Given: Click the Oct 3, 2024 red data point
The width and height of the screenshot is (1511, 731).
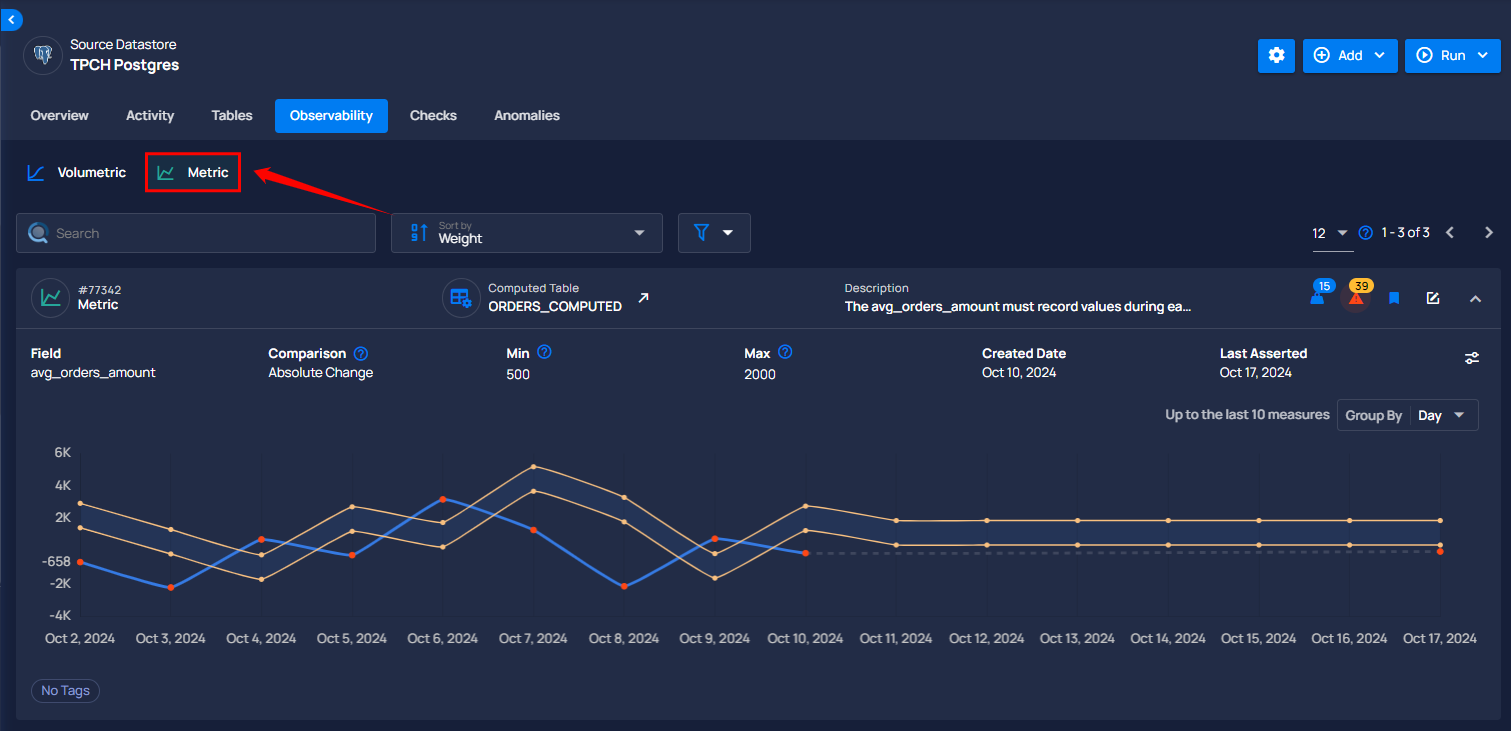Looking at the screenshot, I should (x=171, y=587).
